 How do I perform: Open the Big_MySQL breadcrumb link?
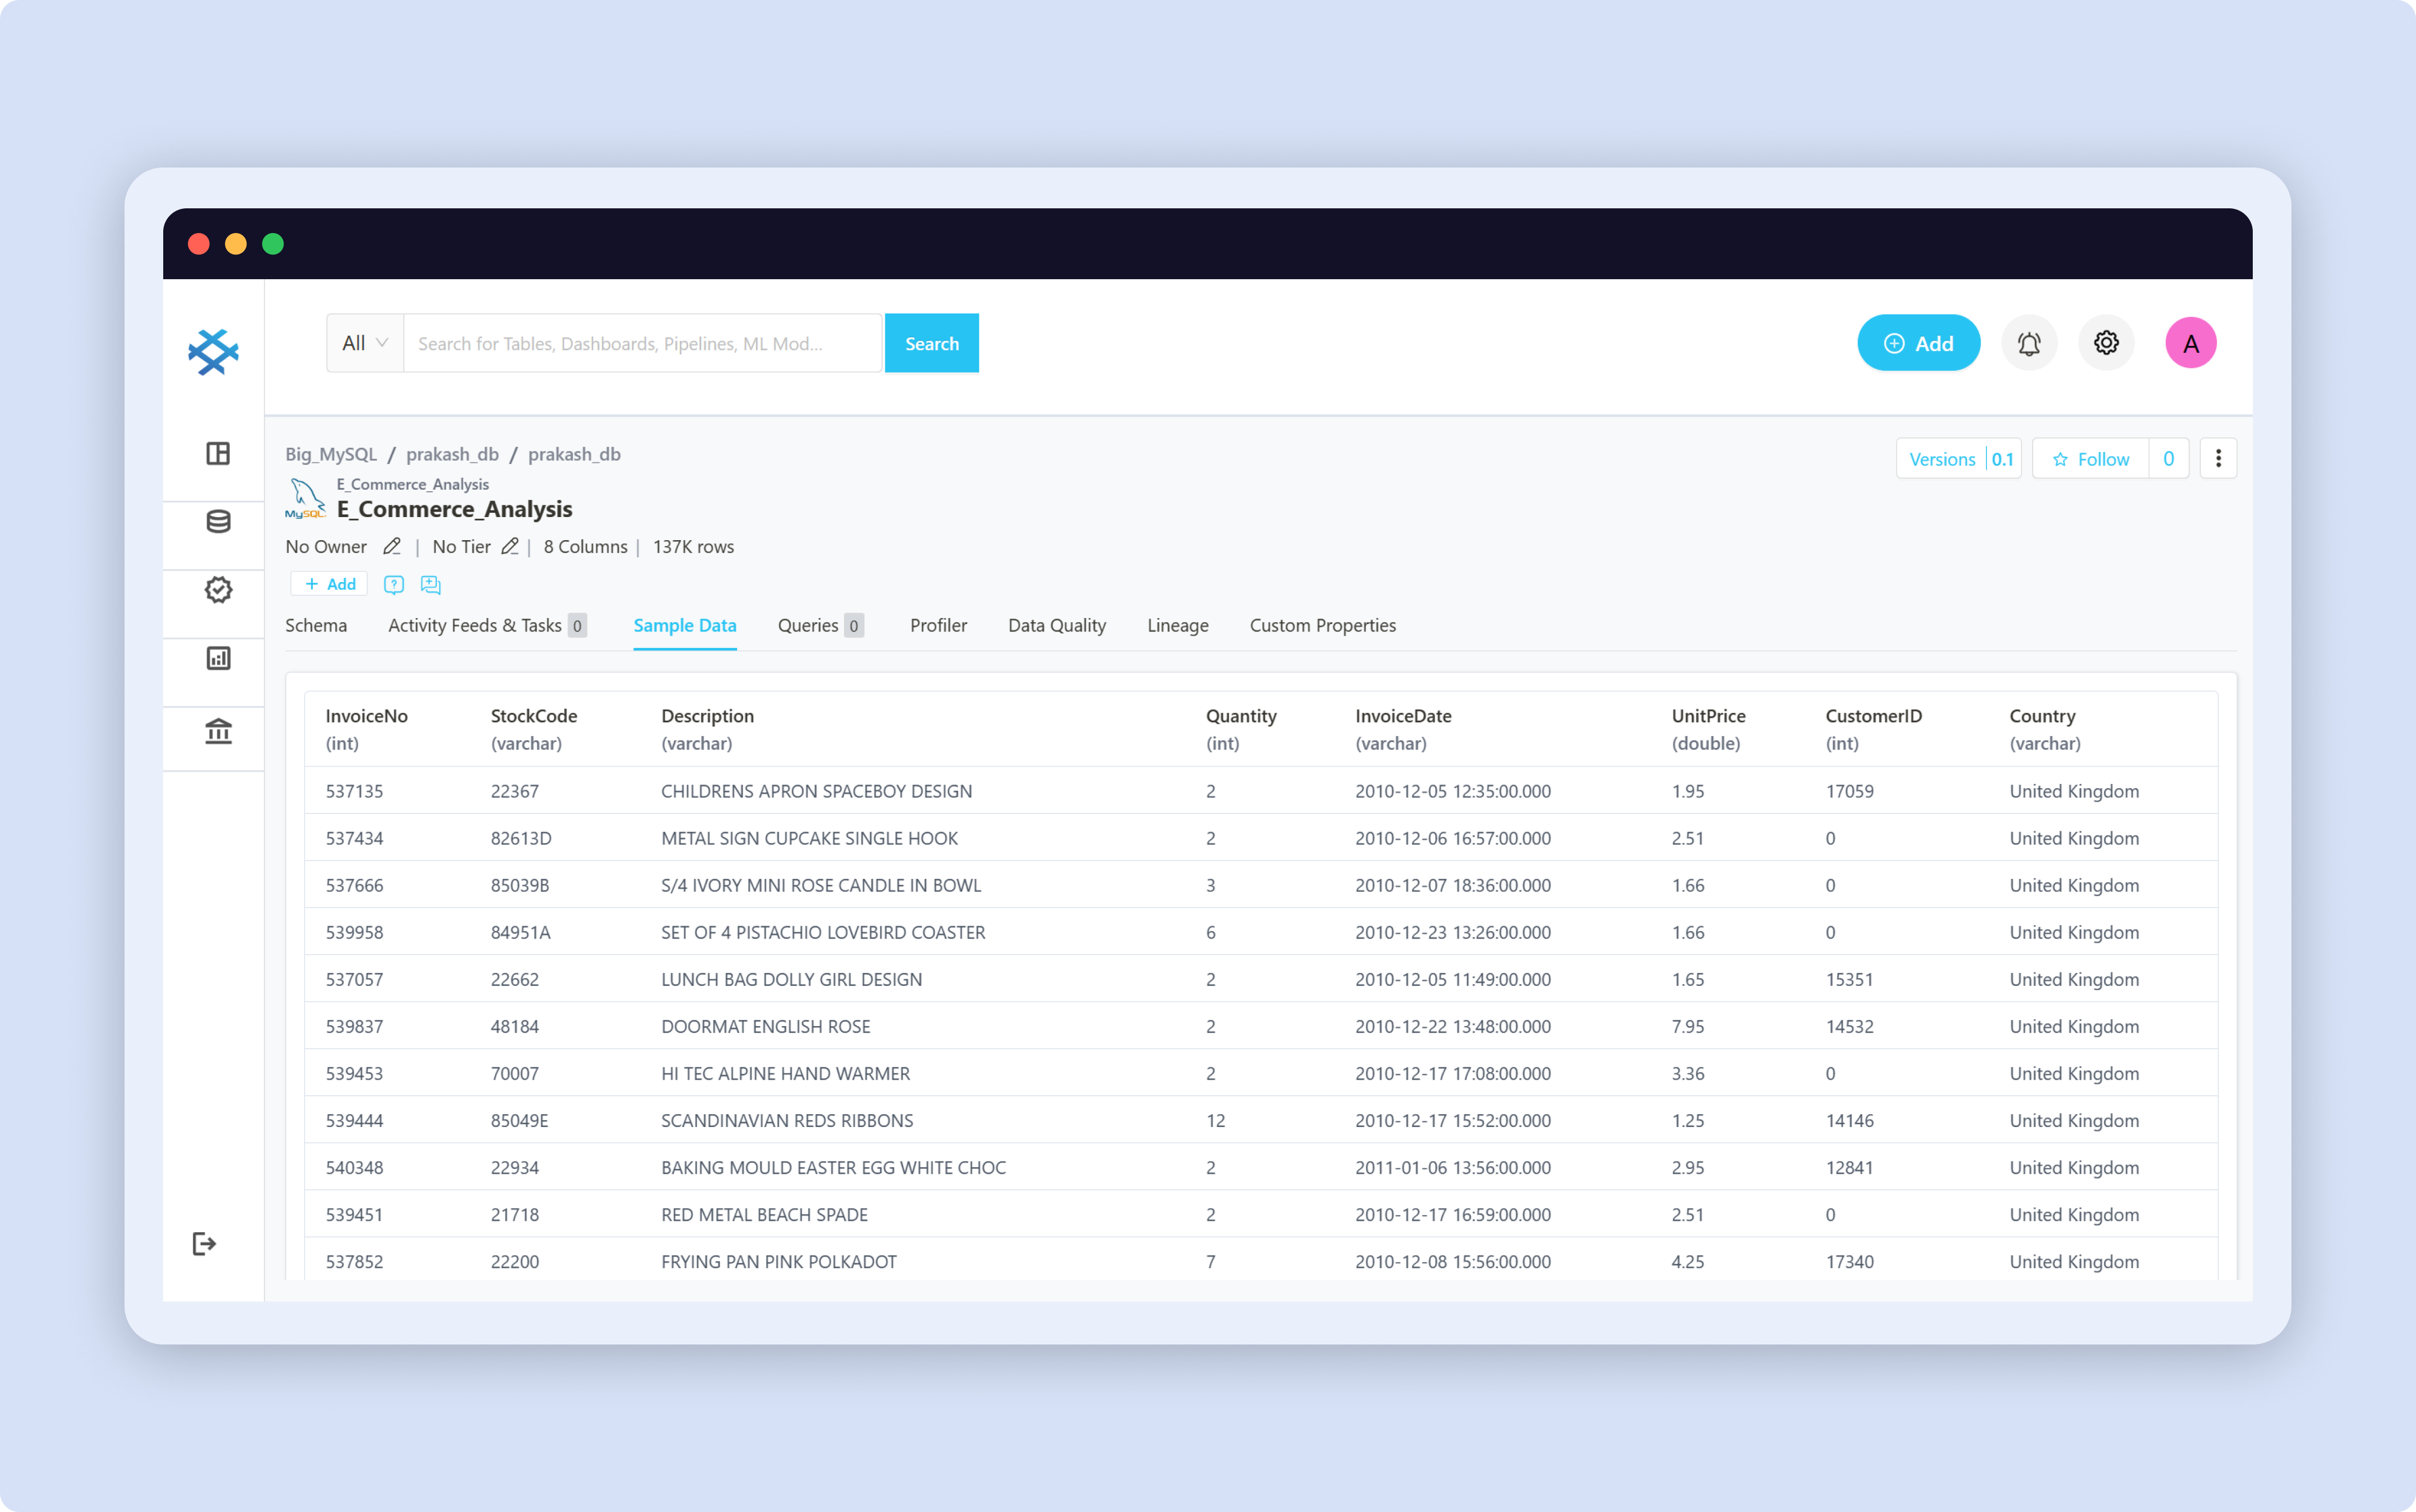330,454
